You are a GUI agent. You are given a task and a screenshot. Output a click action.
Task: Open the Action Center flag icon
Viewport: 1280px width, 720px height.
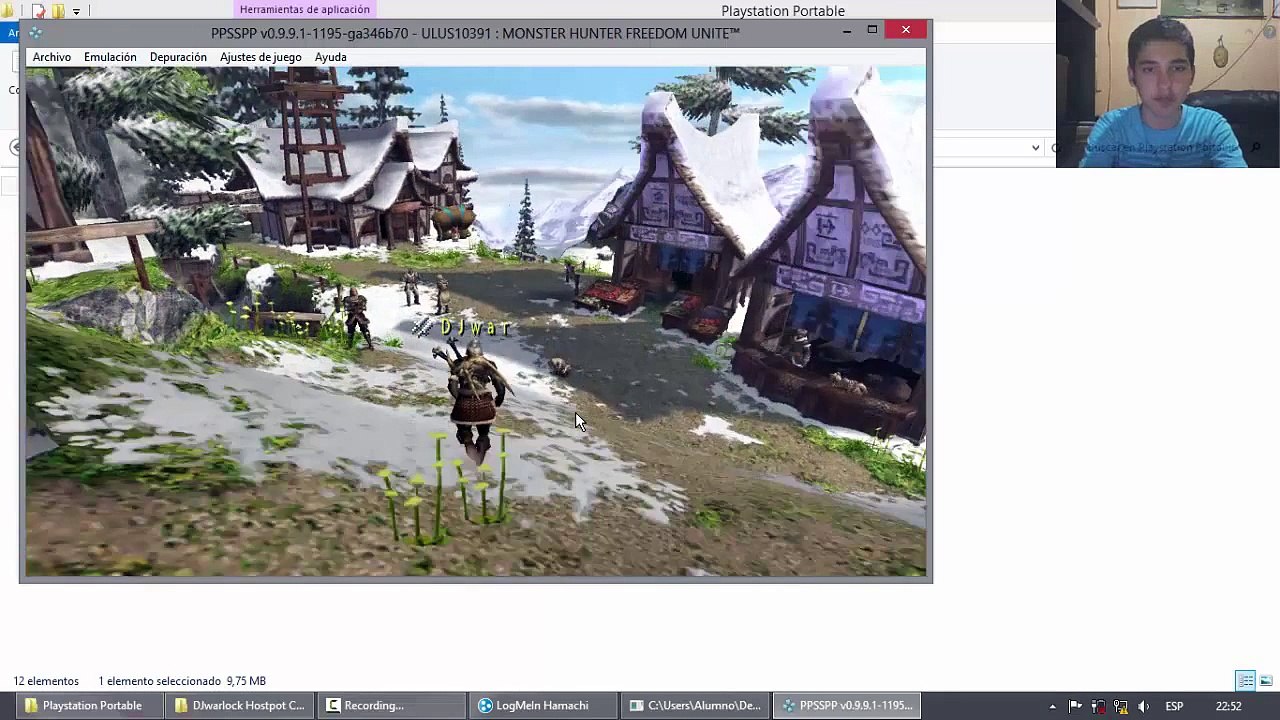1075,707
